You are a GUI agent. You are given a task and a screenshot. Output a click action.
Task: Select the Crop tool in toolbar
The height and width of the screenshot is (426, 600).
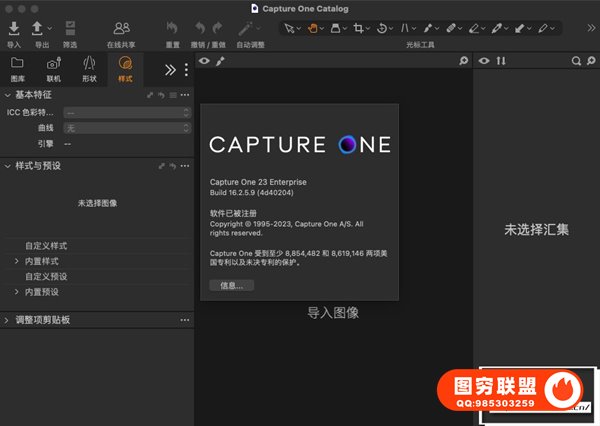coord(358,28)
